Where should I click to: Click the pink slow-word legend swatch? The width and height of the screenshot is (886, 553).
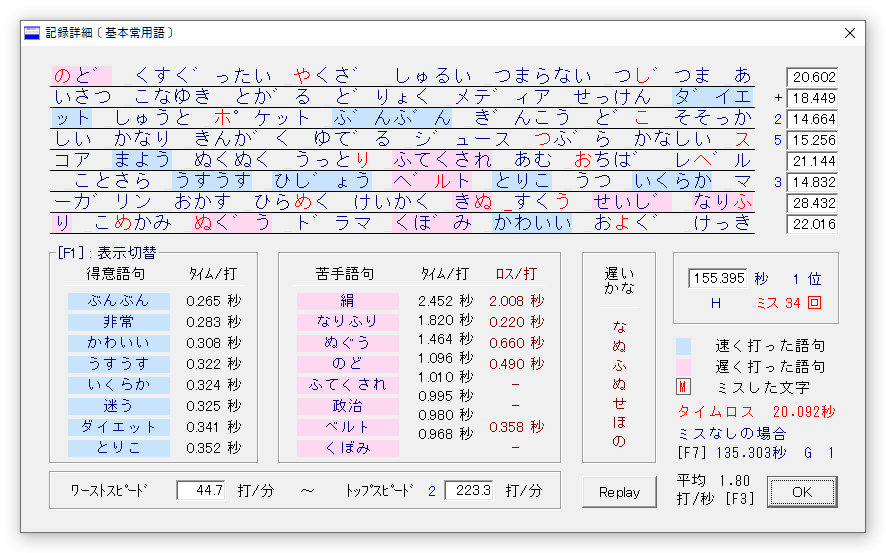[x=683, y=367]
